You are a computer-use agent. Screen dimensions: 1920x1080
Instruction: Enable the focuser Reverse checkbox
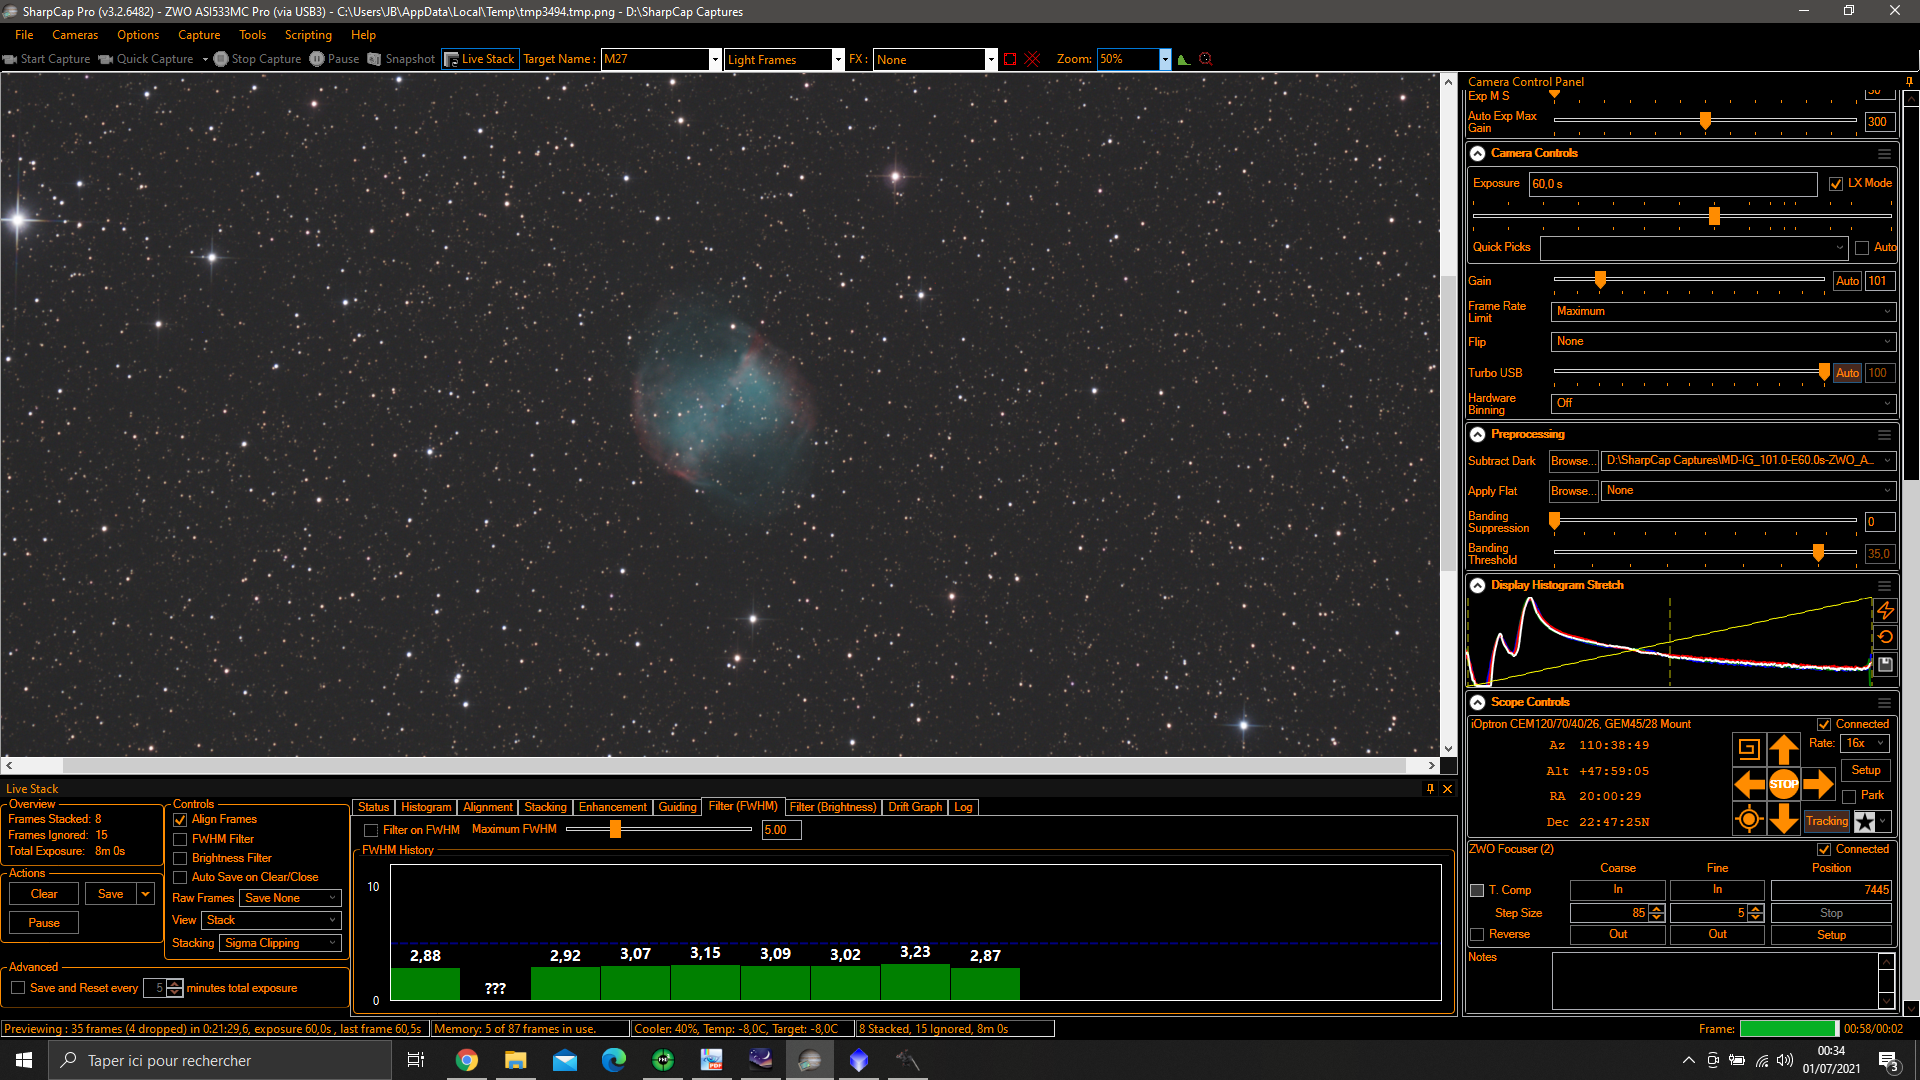(x=1477, y=935)
